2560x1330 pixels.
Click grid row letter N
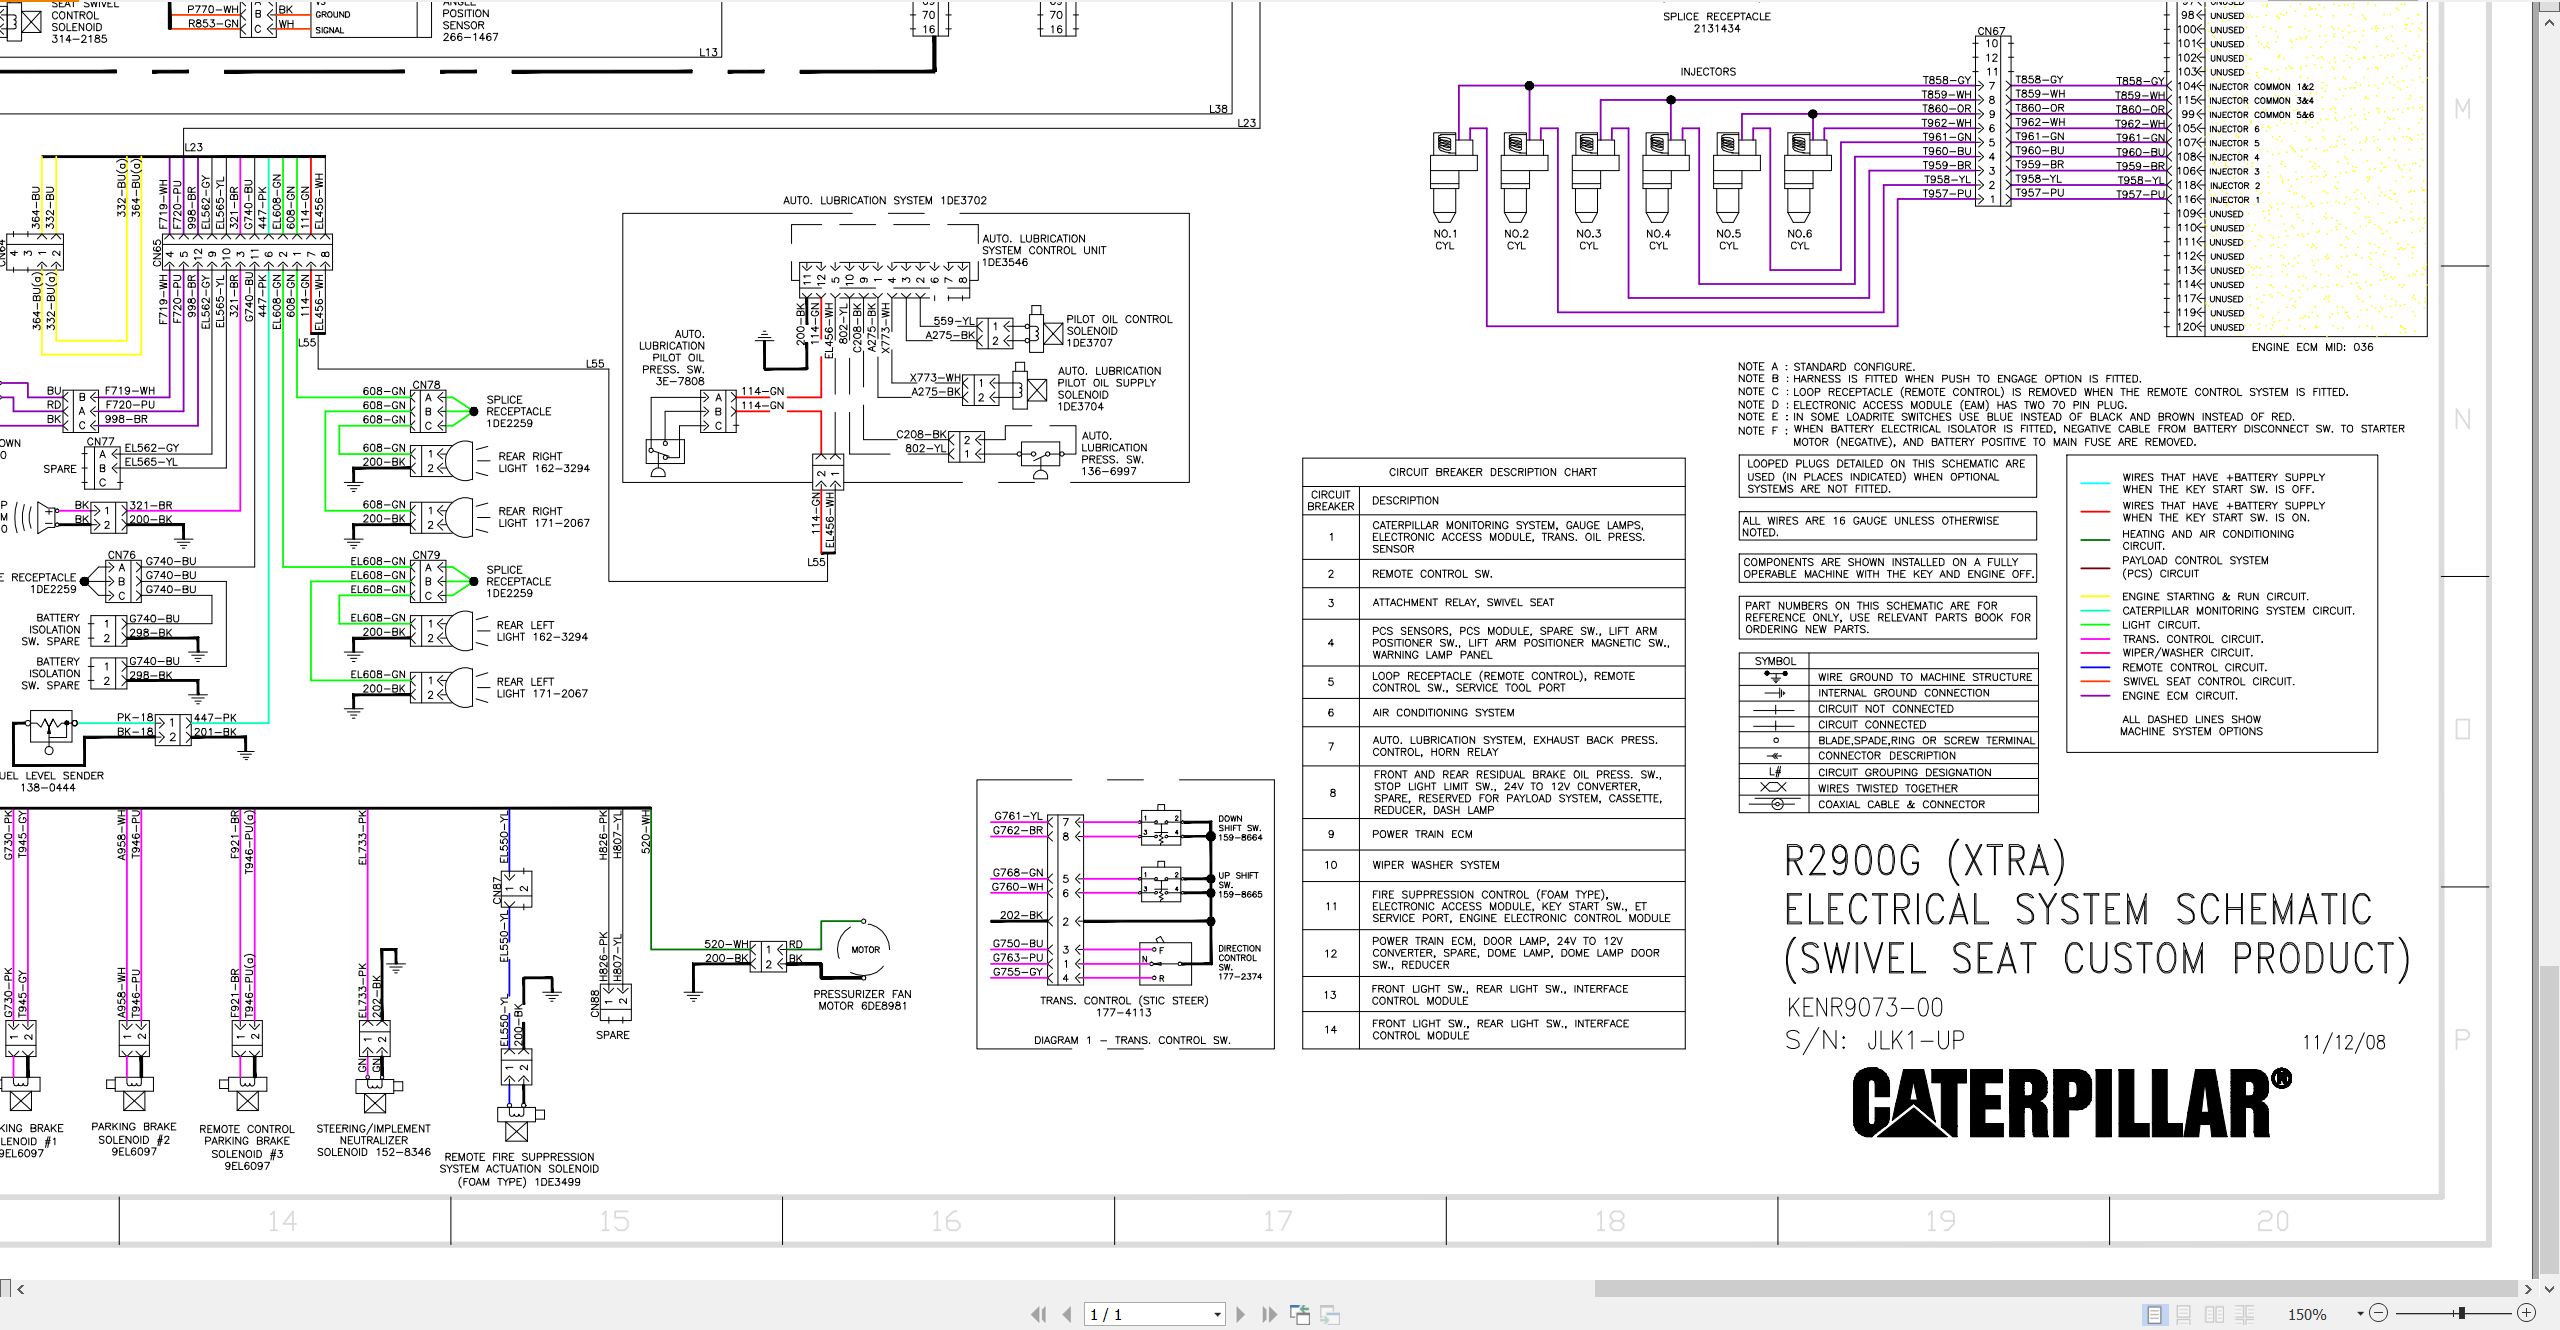pyautogui.click(x=2462, y=420)
